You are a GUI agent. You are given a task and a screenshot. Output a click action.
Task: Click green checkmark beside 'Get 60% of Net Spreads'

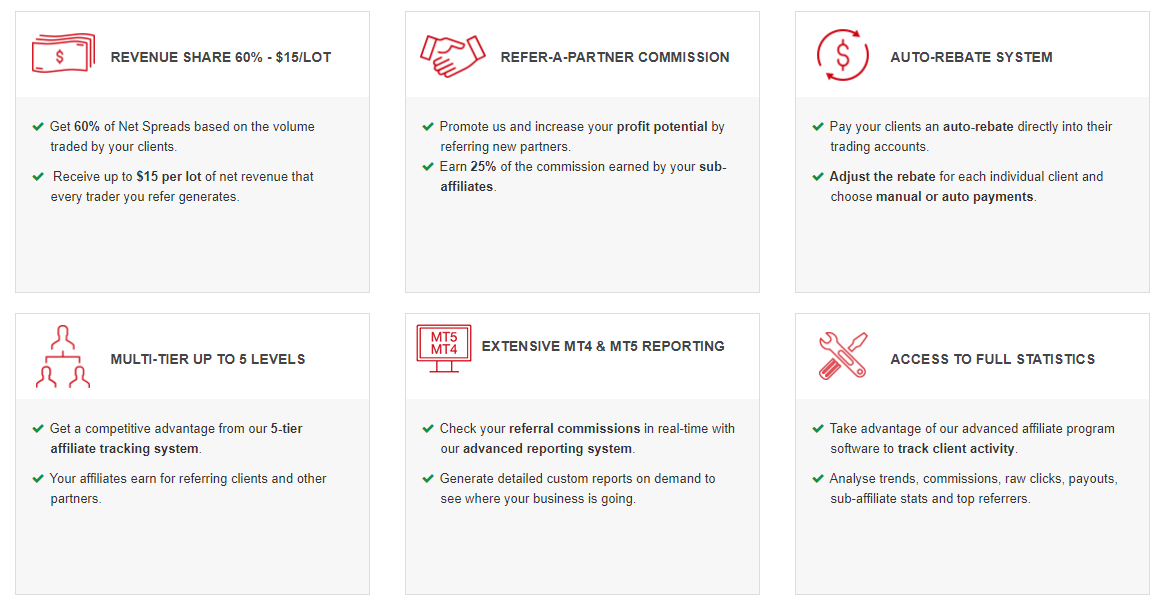[38, 127]
